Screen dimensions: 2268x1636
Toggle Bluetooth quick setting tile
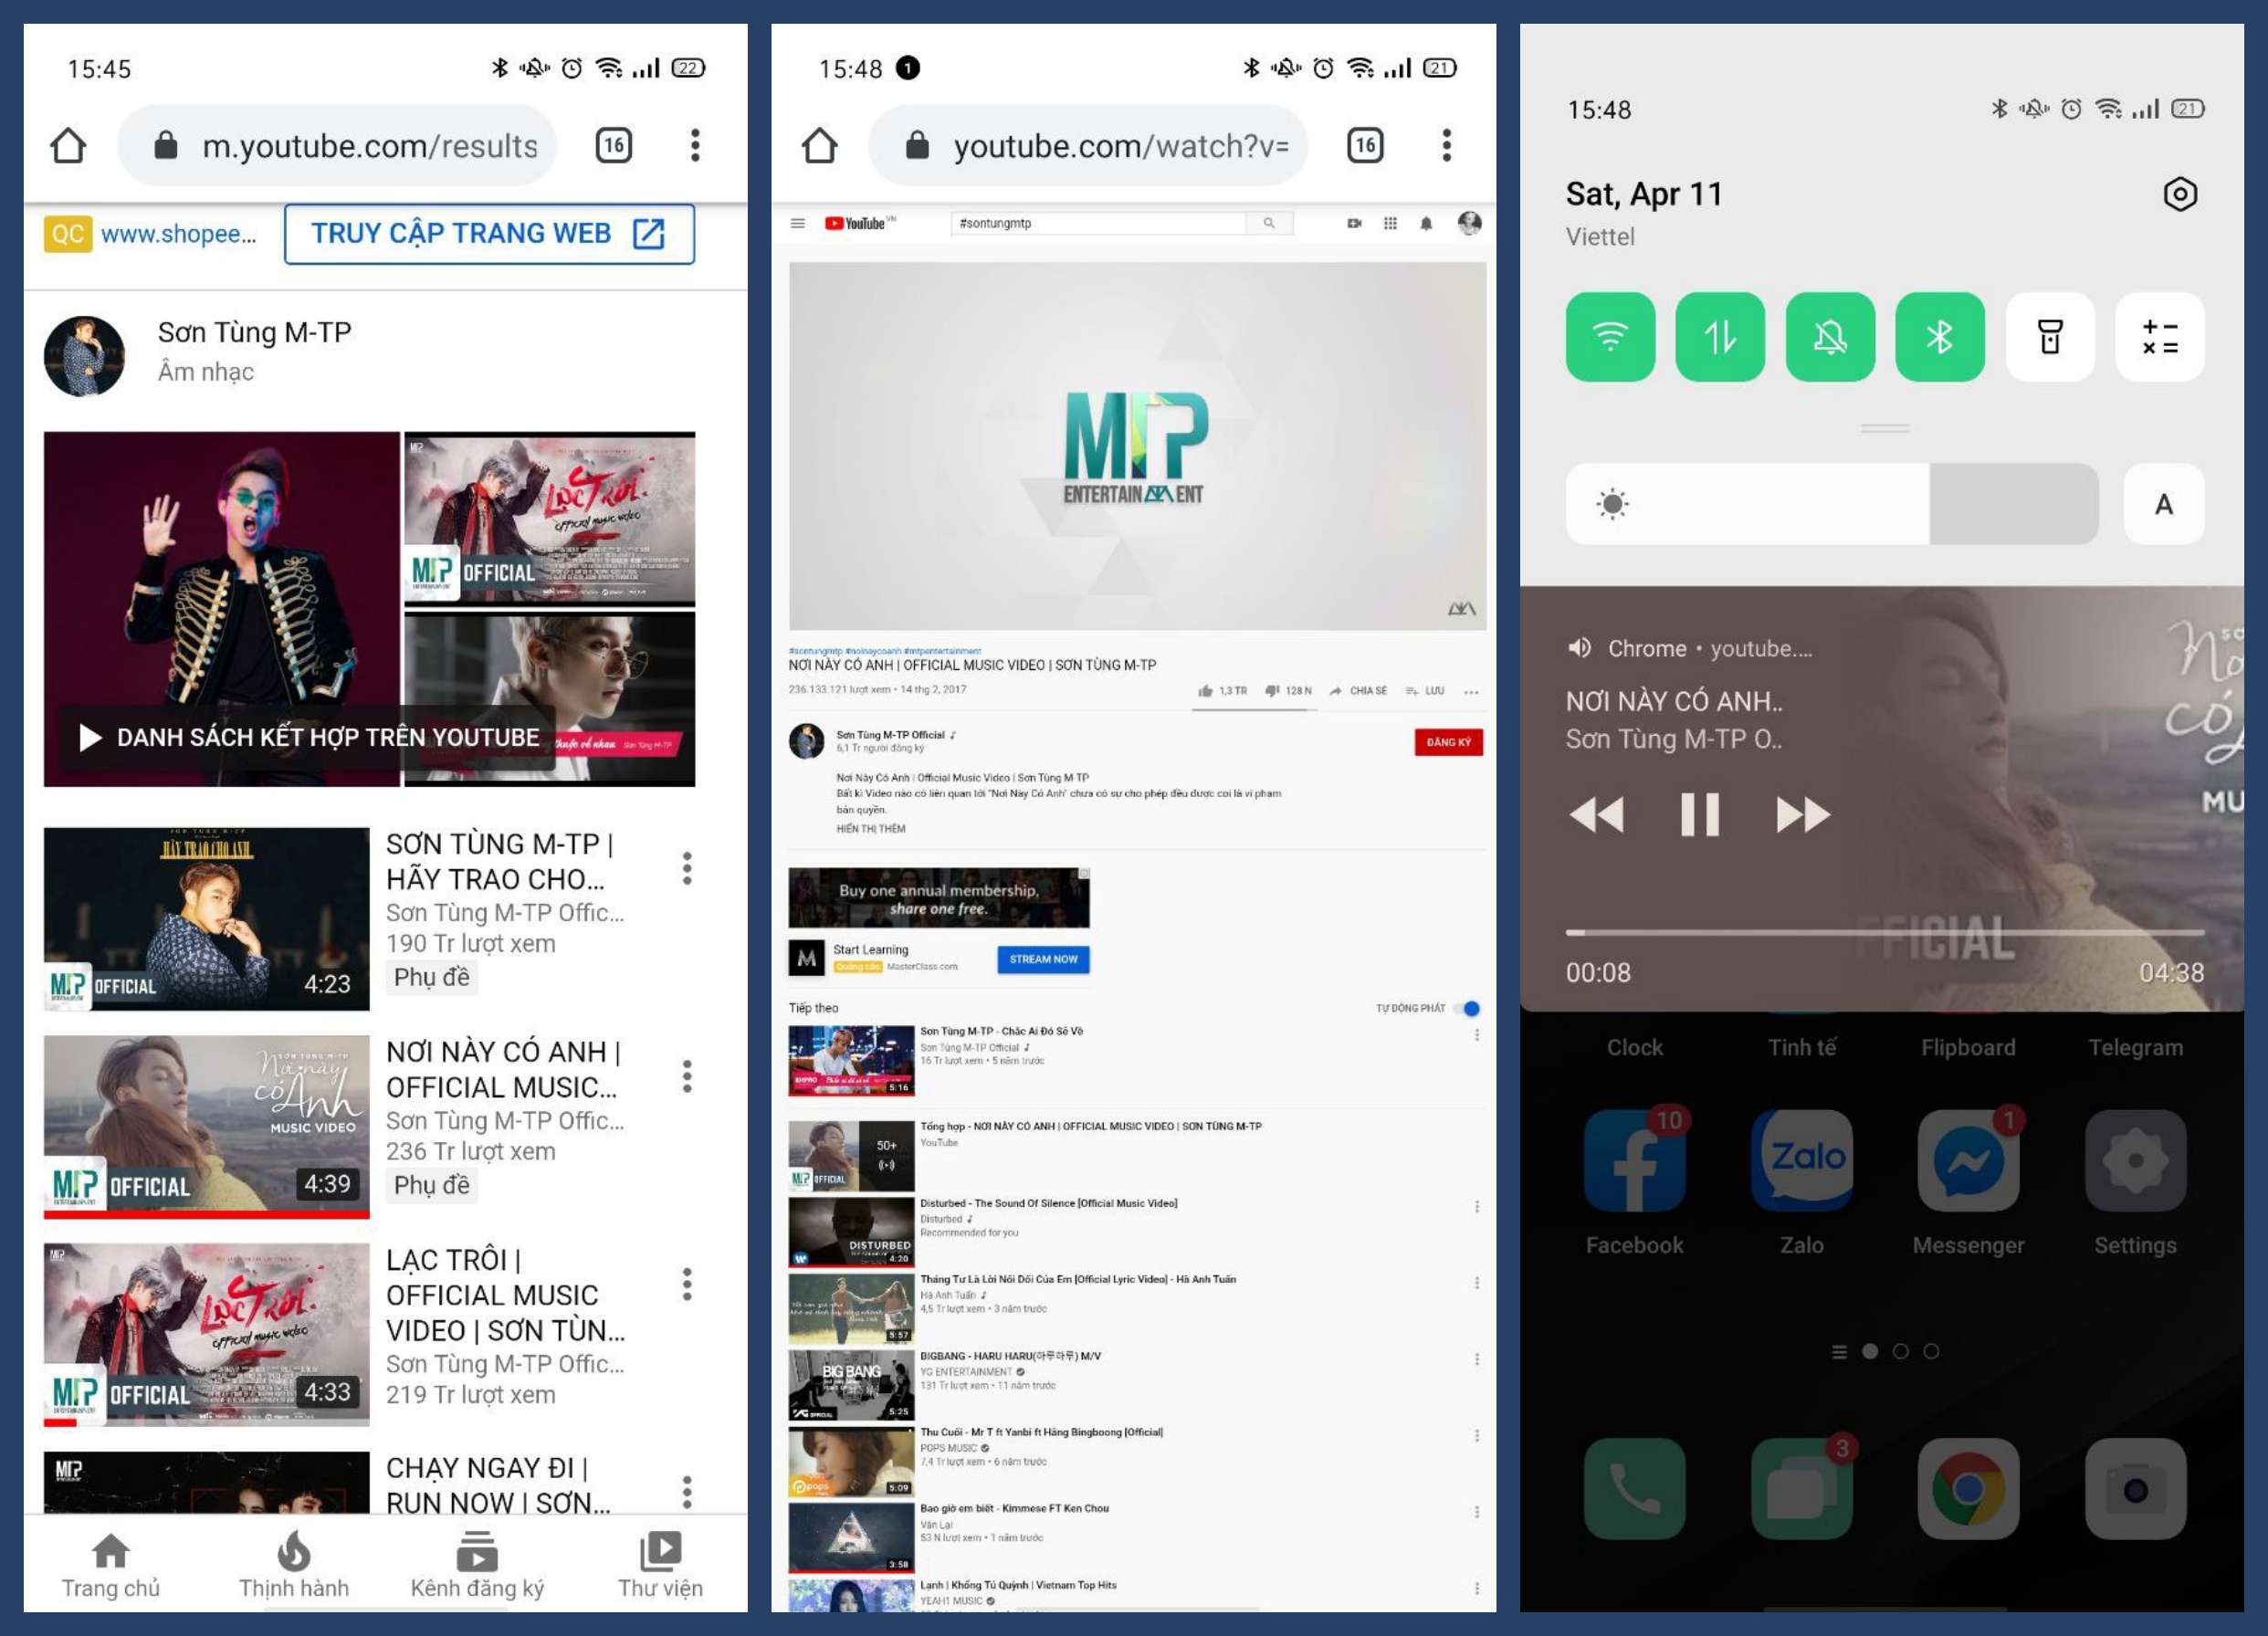tap(1940, 337)
